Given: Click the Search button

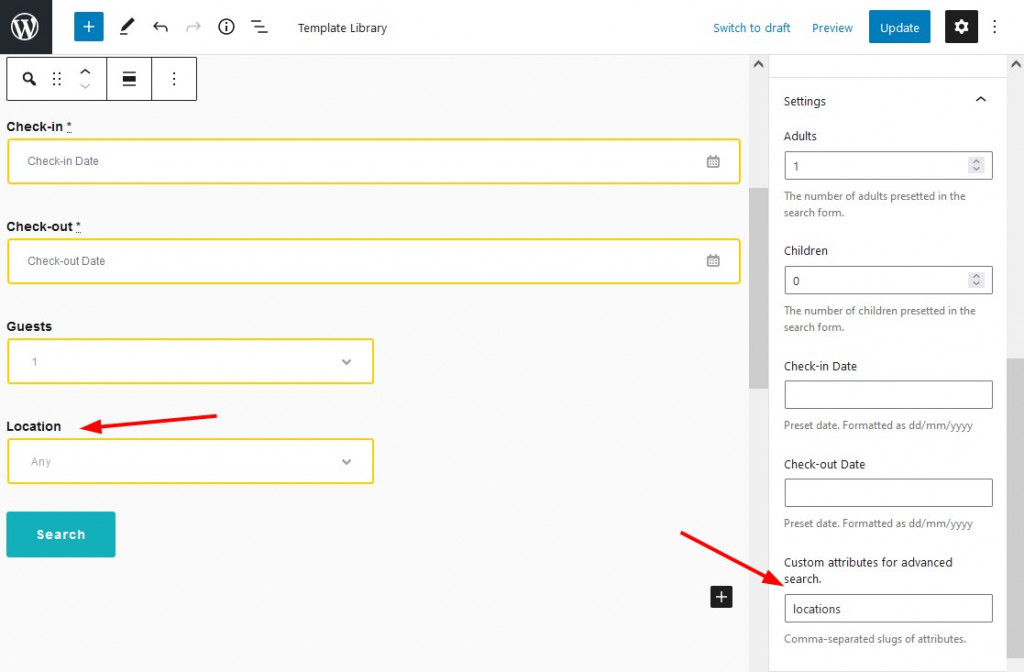Looking at the screenshot, I should click(x=61, y=534).
